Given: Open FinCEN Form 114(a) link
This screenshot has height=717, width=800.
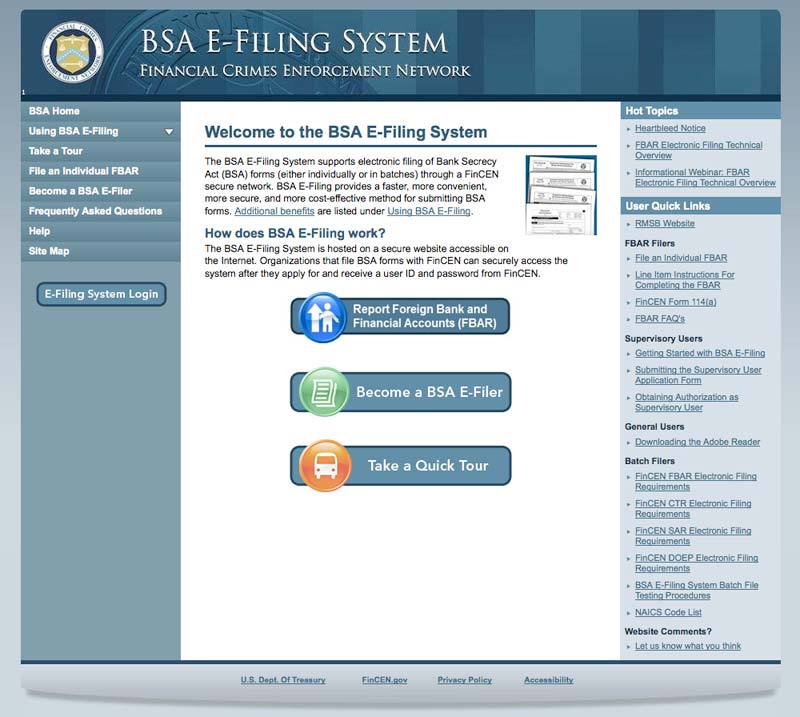Looking at the screenshot, I should click(x=676, y=302).
